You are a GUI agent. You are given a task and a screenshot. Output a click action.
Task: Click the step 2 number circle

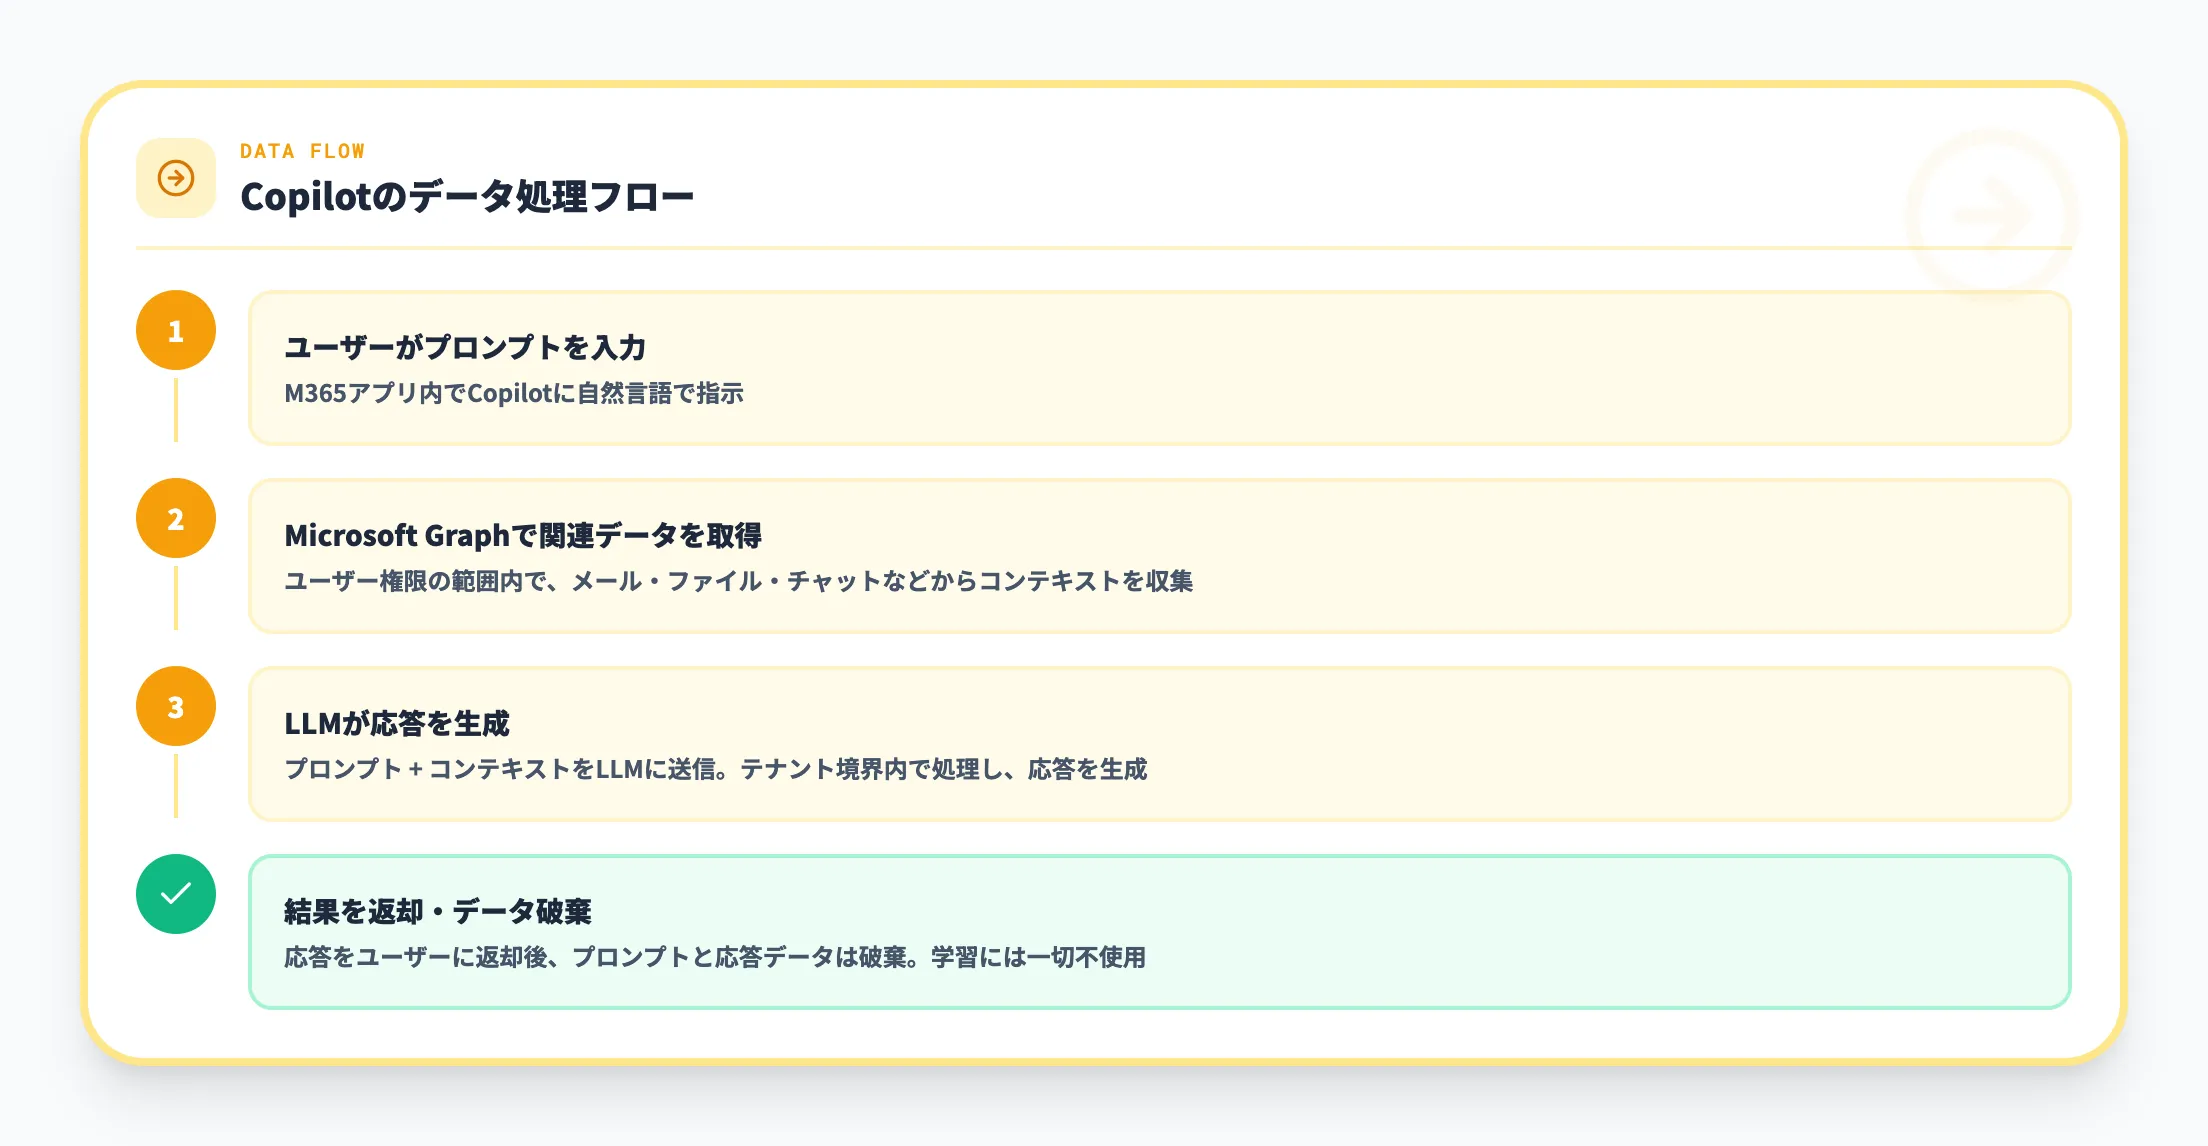(x=176, y=519)
